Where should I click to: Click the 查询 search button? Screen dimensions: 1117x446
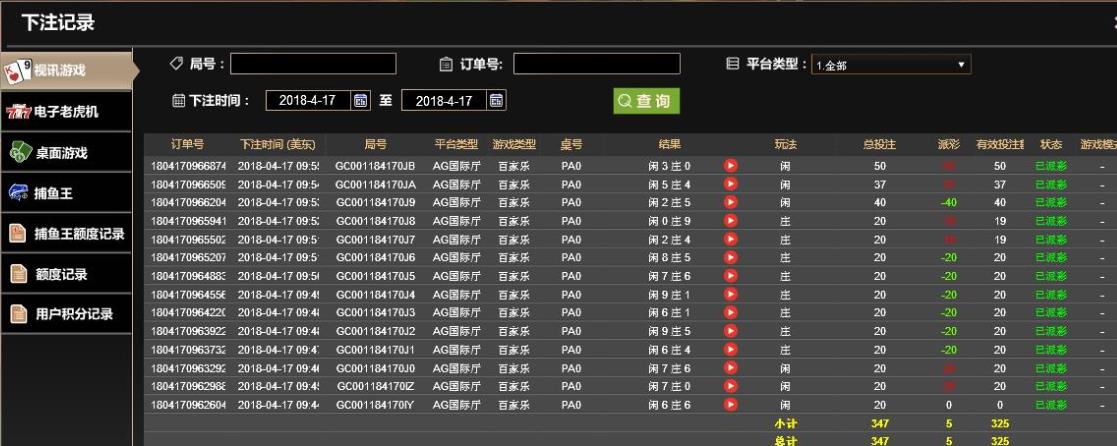(646, 101)
